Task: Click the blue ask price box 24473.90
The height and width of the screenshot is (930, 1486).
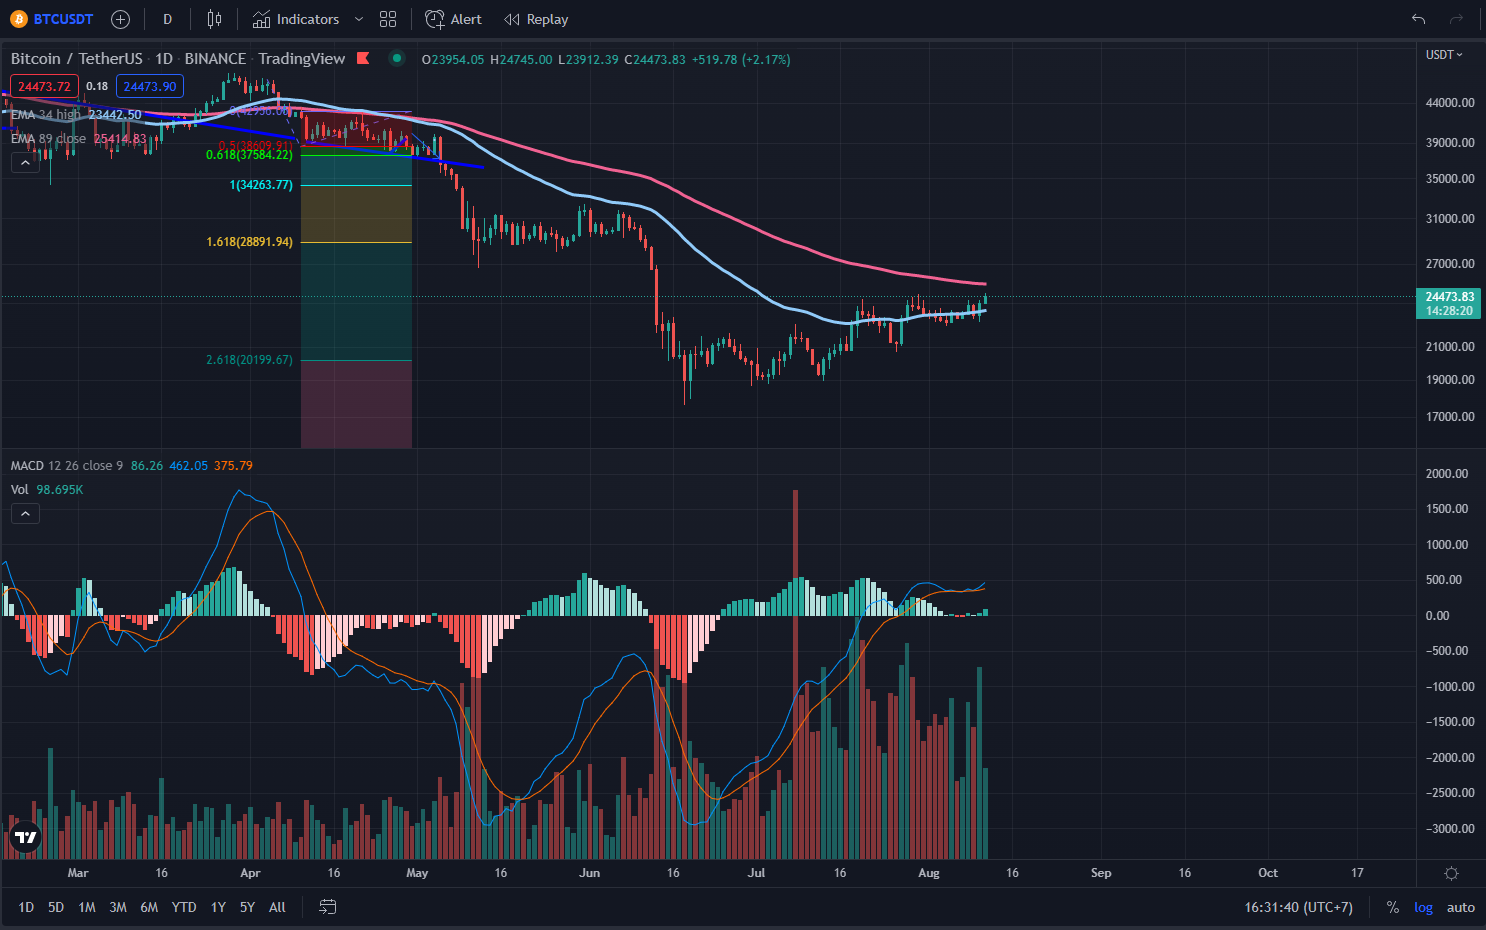Action: (149, 86)
